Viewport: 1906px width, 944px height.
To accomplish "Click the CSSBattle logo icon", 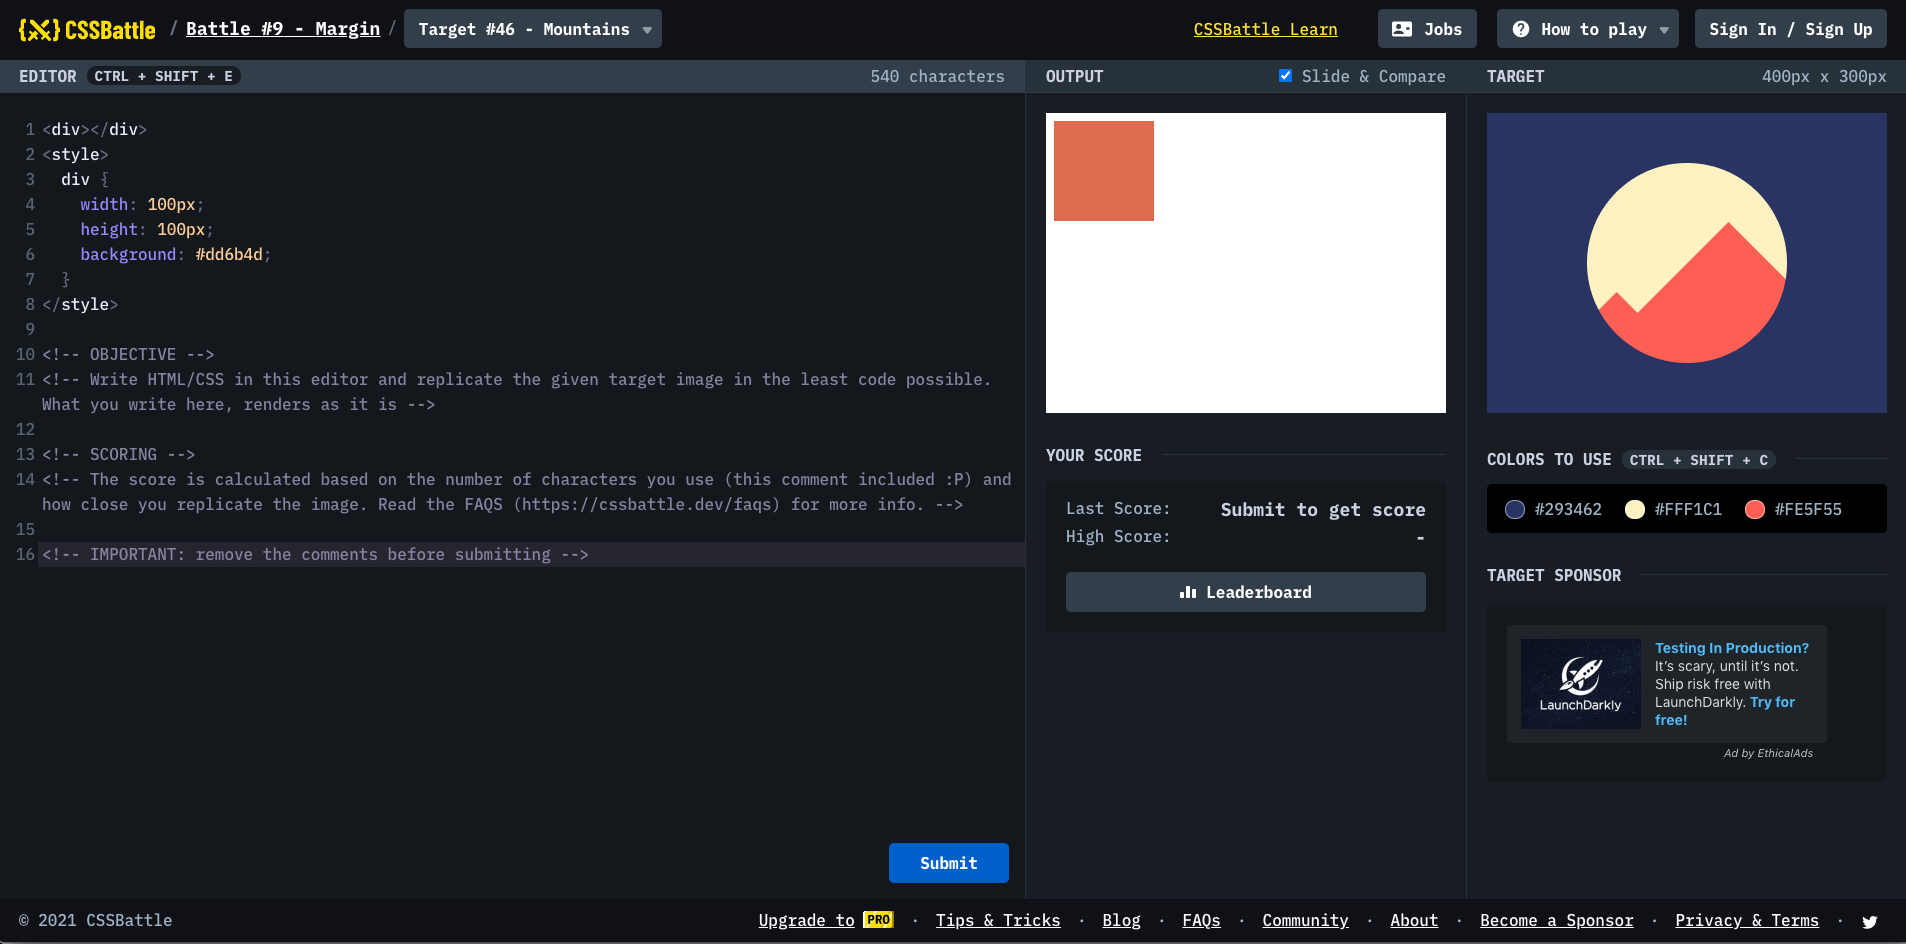I will point(39,30).
